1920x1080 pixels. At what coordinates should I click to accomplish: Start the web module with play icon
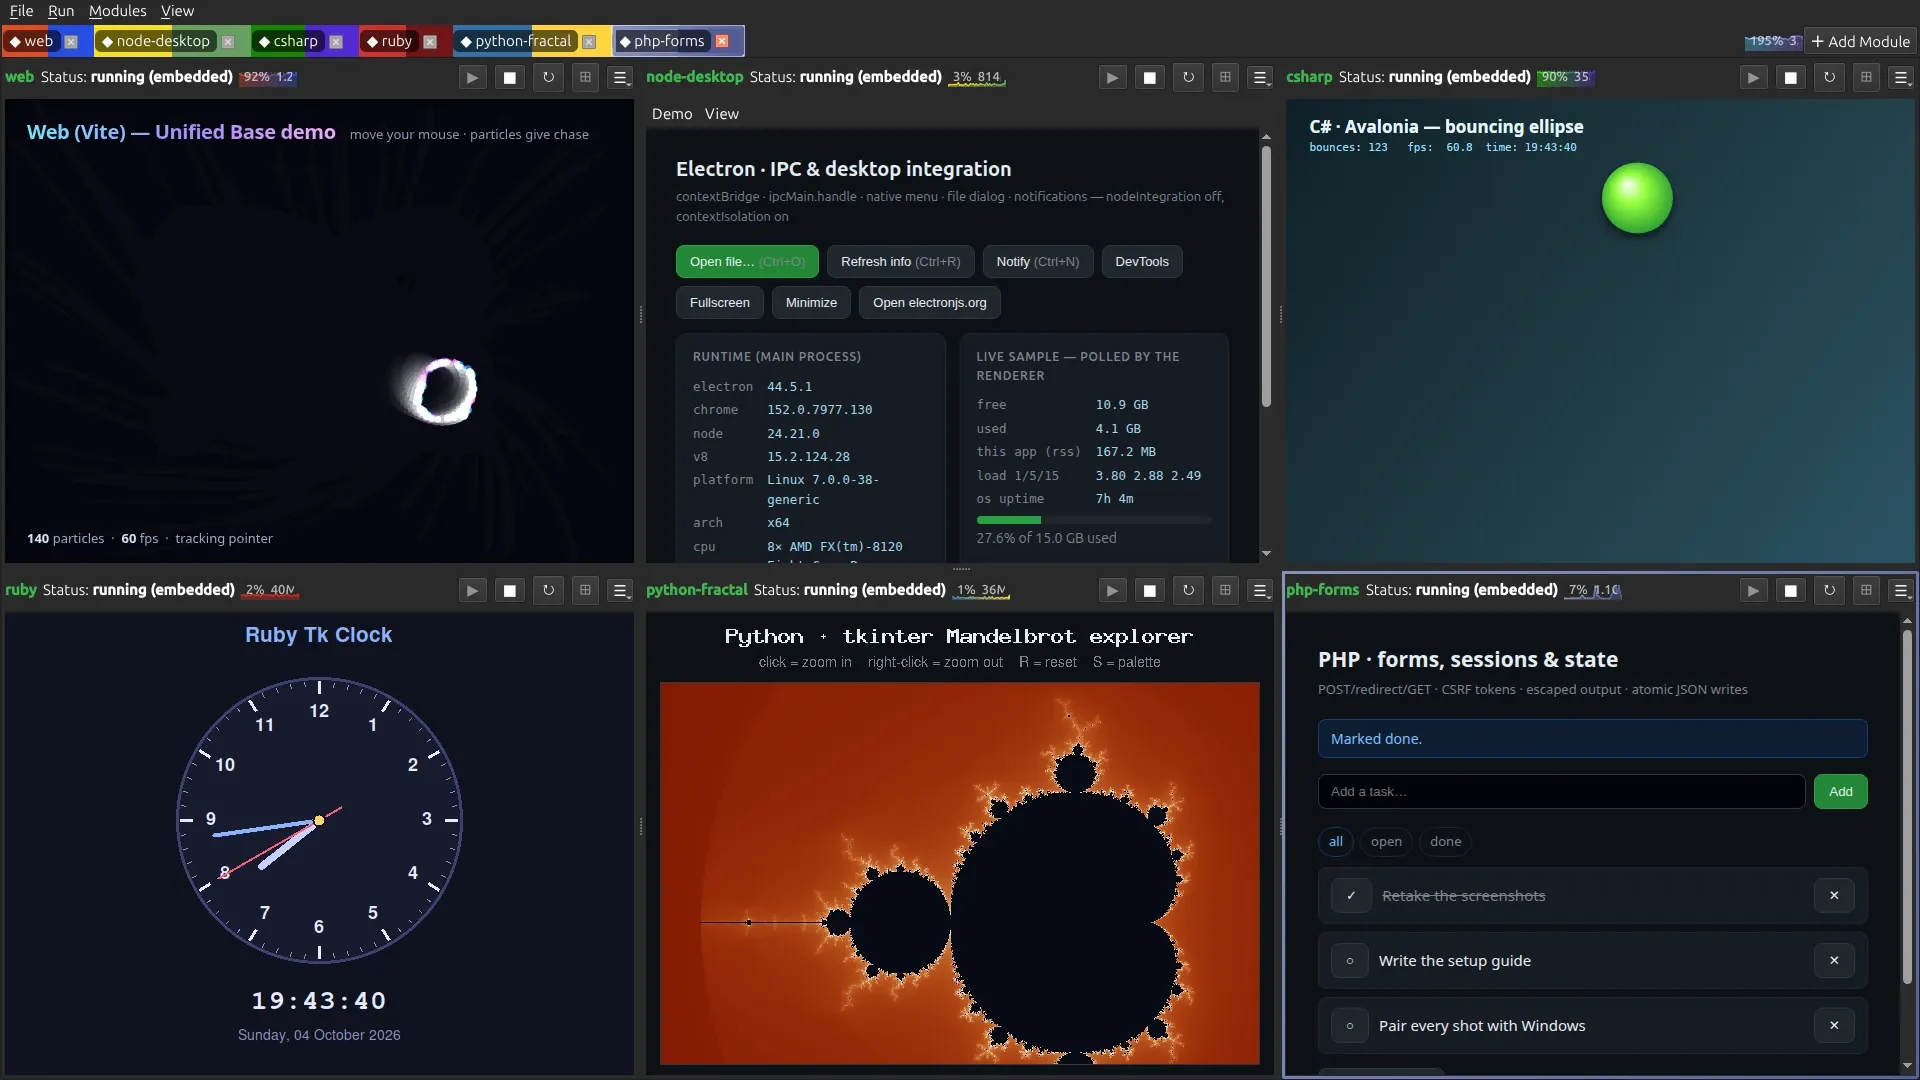[x=472, y=77]
